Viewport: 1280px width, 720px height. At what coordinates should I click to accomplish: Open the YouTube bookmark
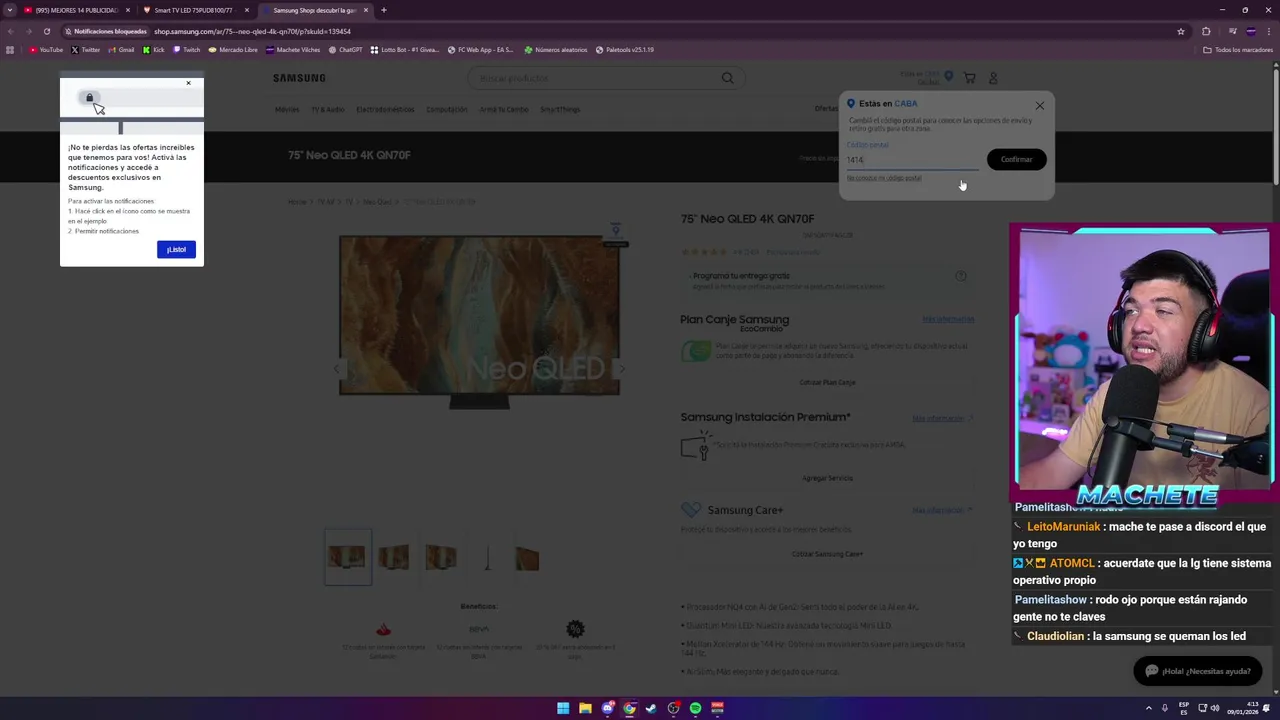[x=46, y=50]
